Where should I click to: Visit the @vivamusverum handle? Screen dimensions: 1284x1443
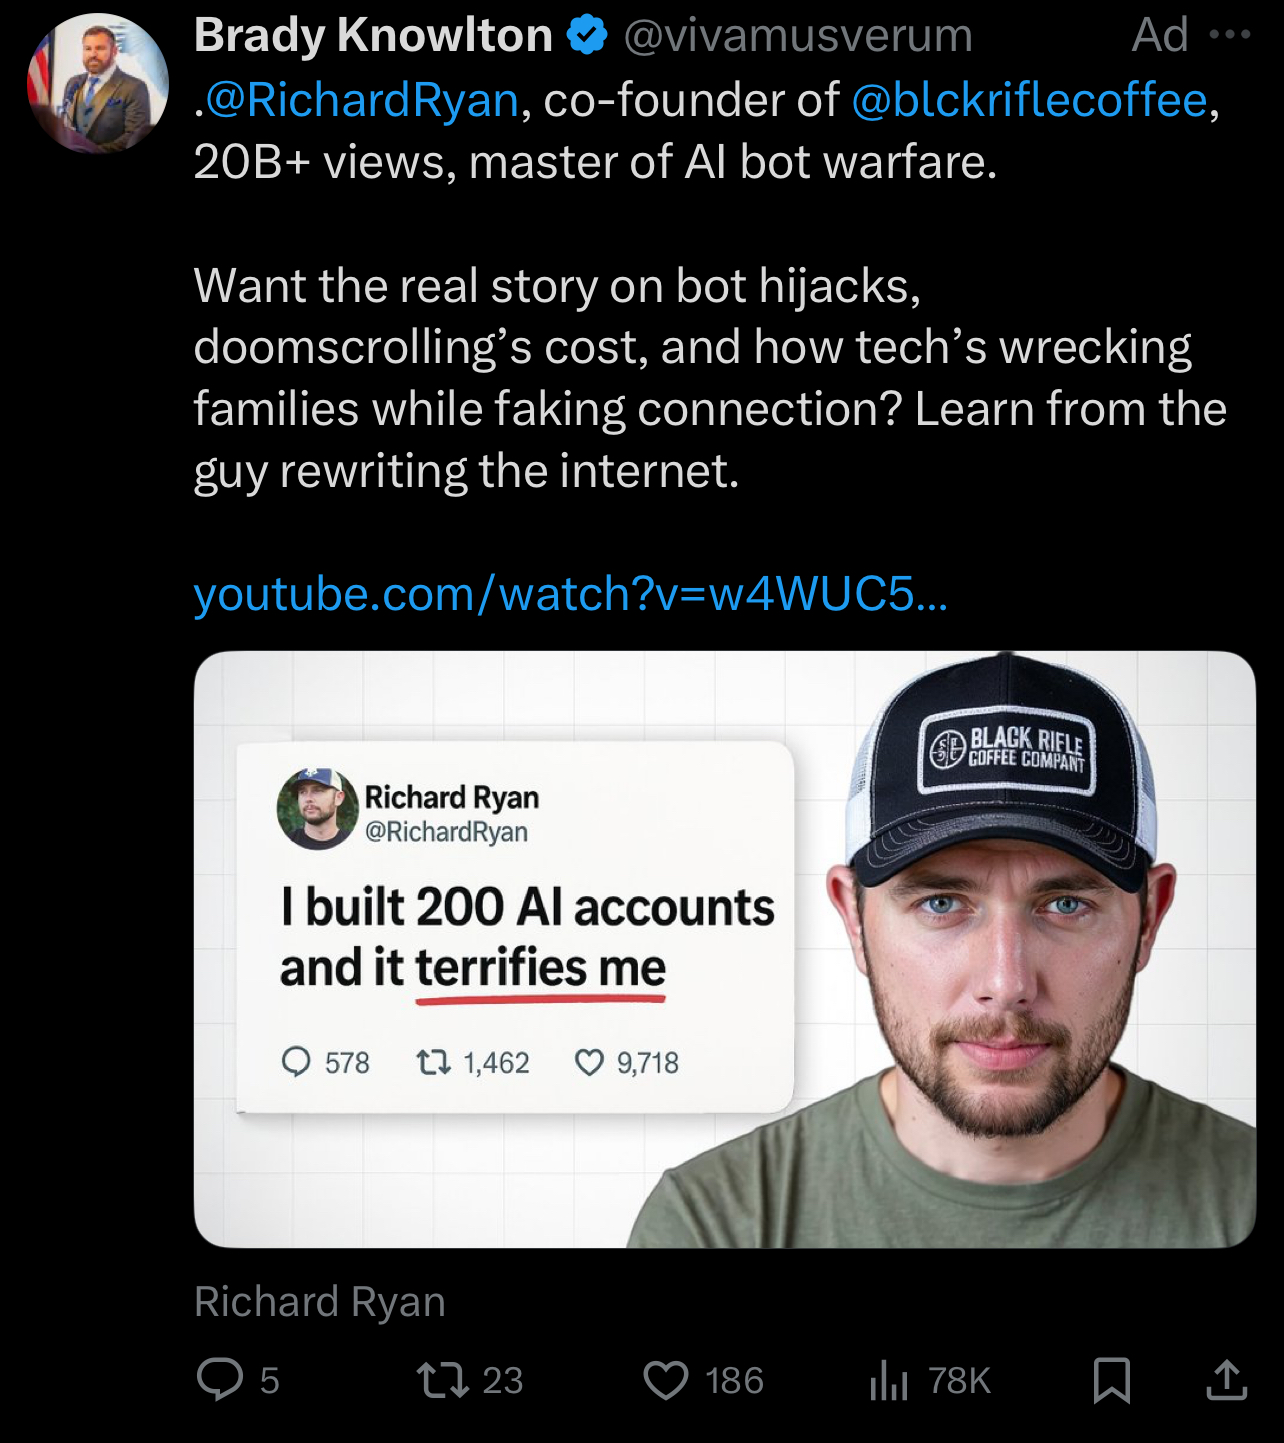point(798,35)
